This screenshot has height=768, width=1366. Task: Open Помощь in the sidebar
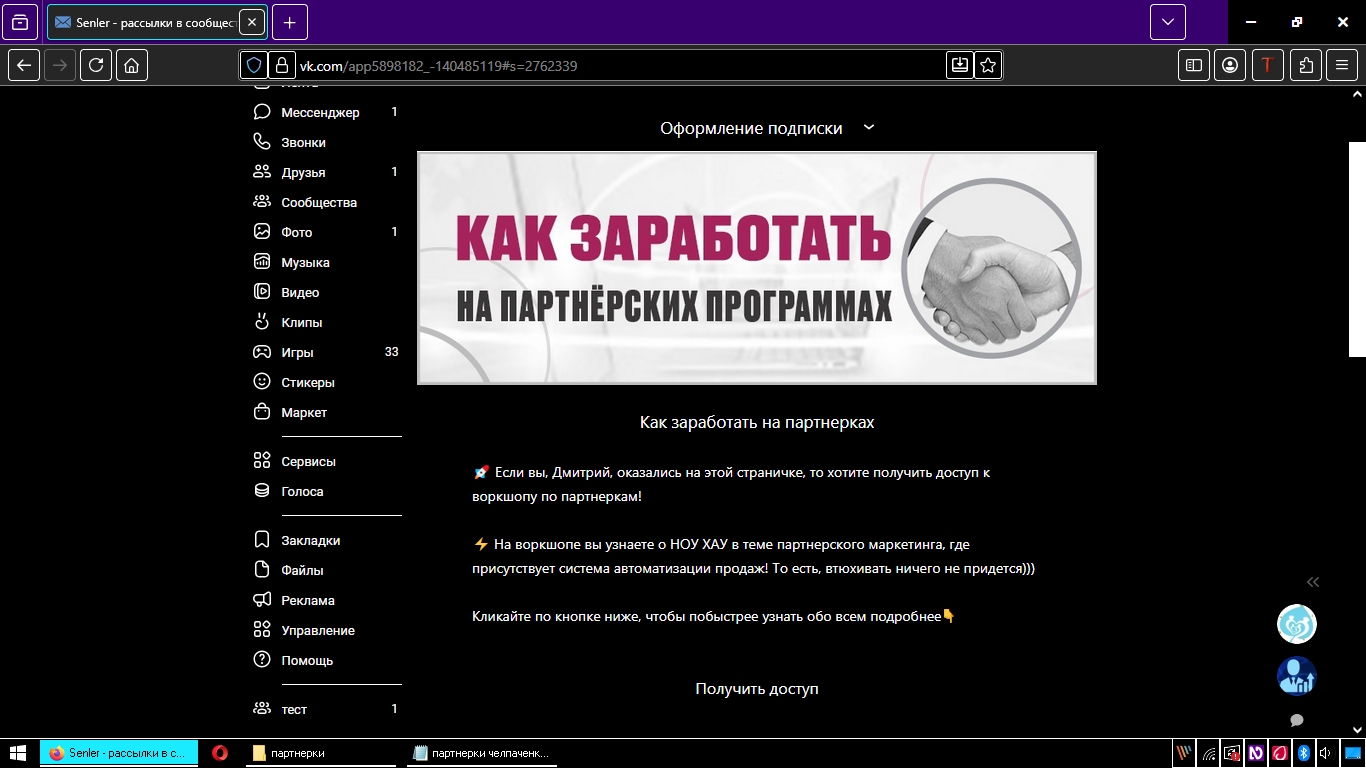[305, 660]
